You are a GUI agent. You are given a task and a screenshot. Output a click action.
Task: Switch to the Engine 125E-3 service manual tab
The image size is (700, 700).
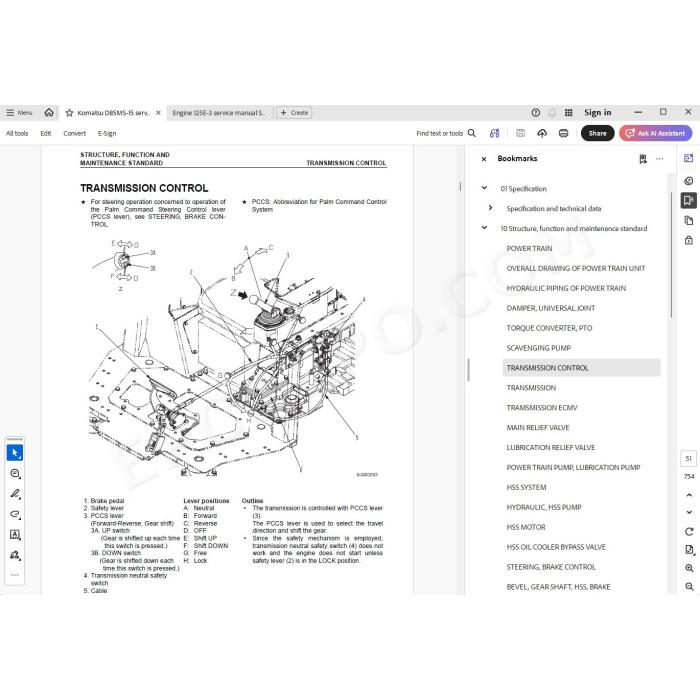(x=218, y=113)
